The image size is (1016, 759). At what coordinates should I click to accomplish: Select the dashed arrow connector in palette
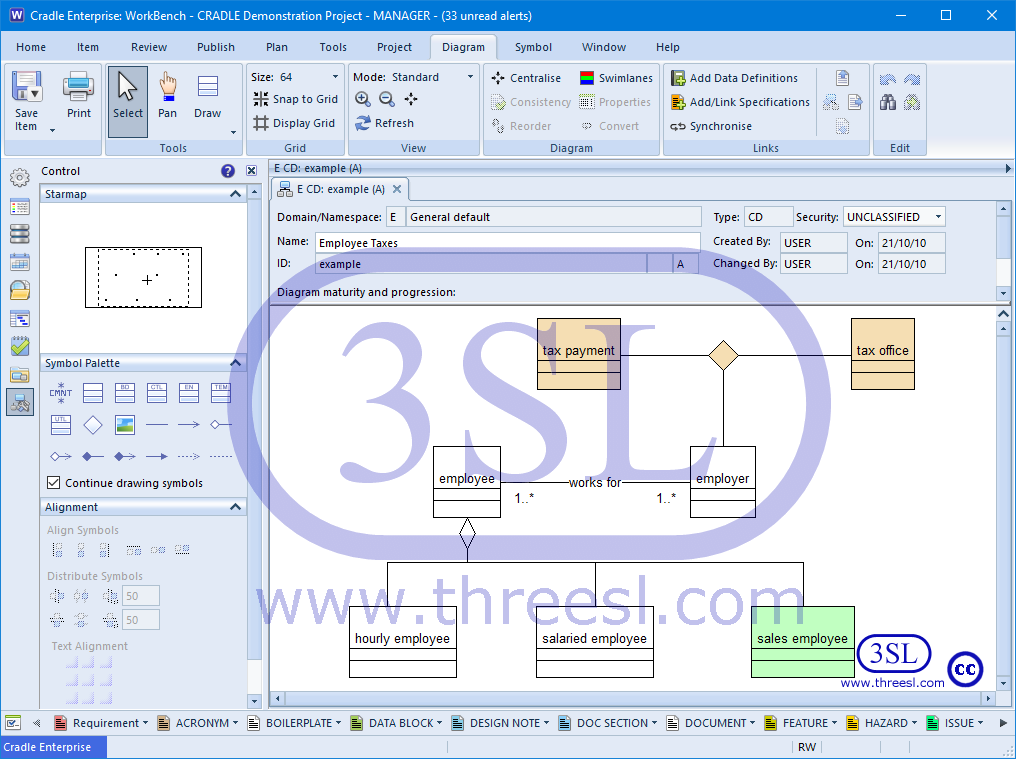[x=189, y=456]
